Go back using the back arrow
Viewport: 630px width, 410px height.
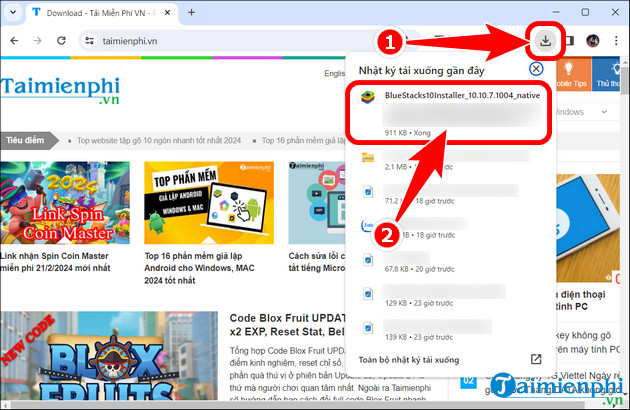coord(15,41)
